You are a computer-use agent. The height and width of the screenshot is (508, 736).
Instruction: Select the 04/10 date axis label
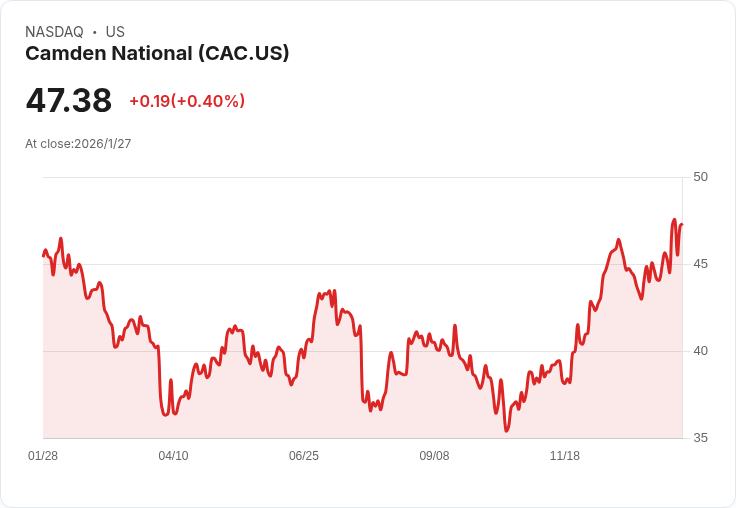[x=173, y=455]
